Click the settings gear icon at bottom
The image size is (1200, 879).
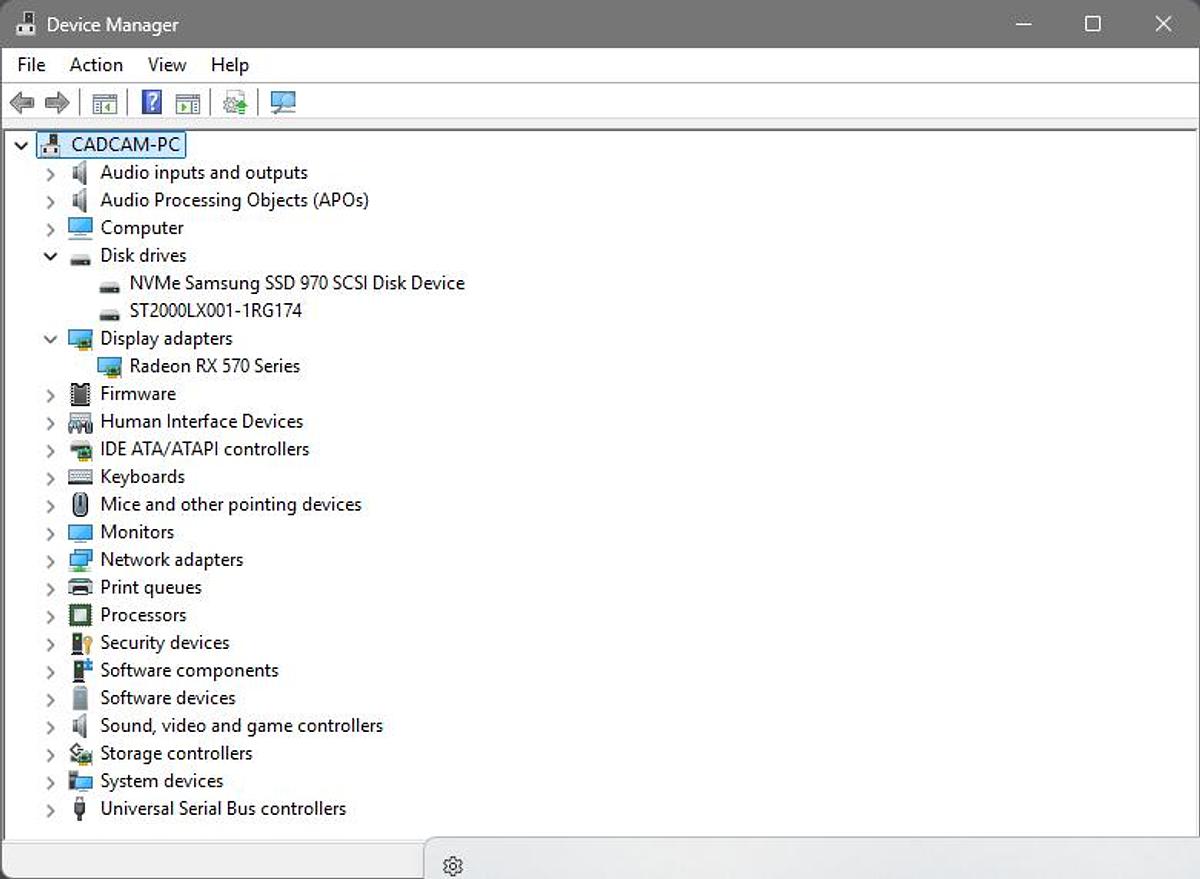point(452,865)
